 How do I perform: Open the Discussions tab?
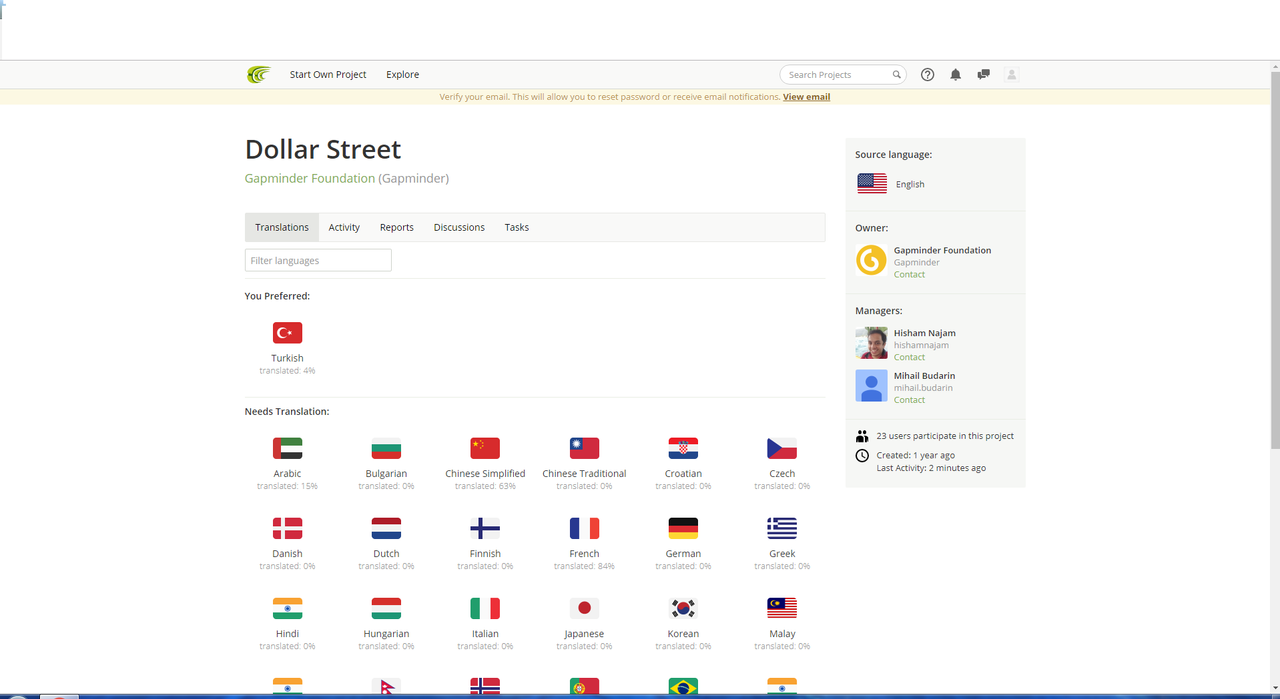[459, 227]
